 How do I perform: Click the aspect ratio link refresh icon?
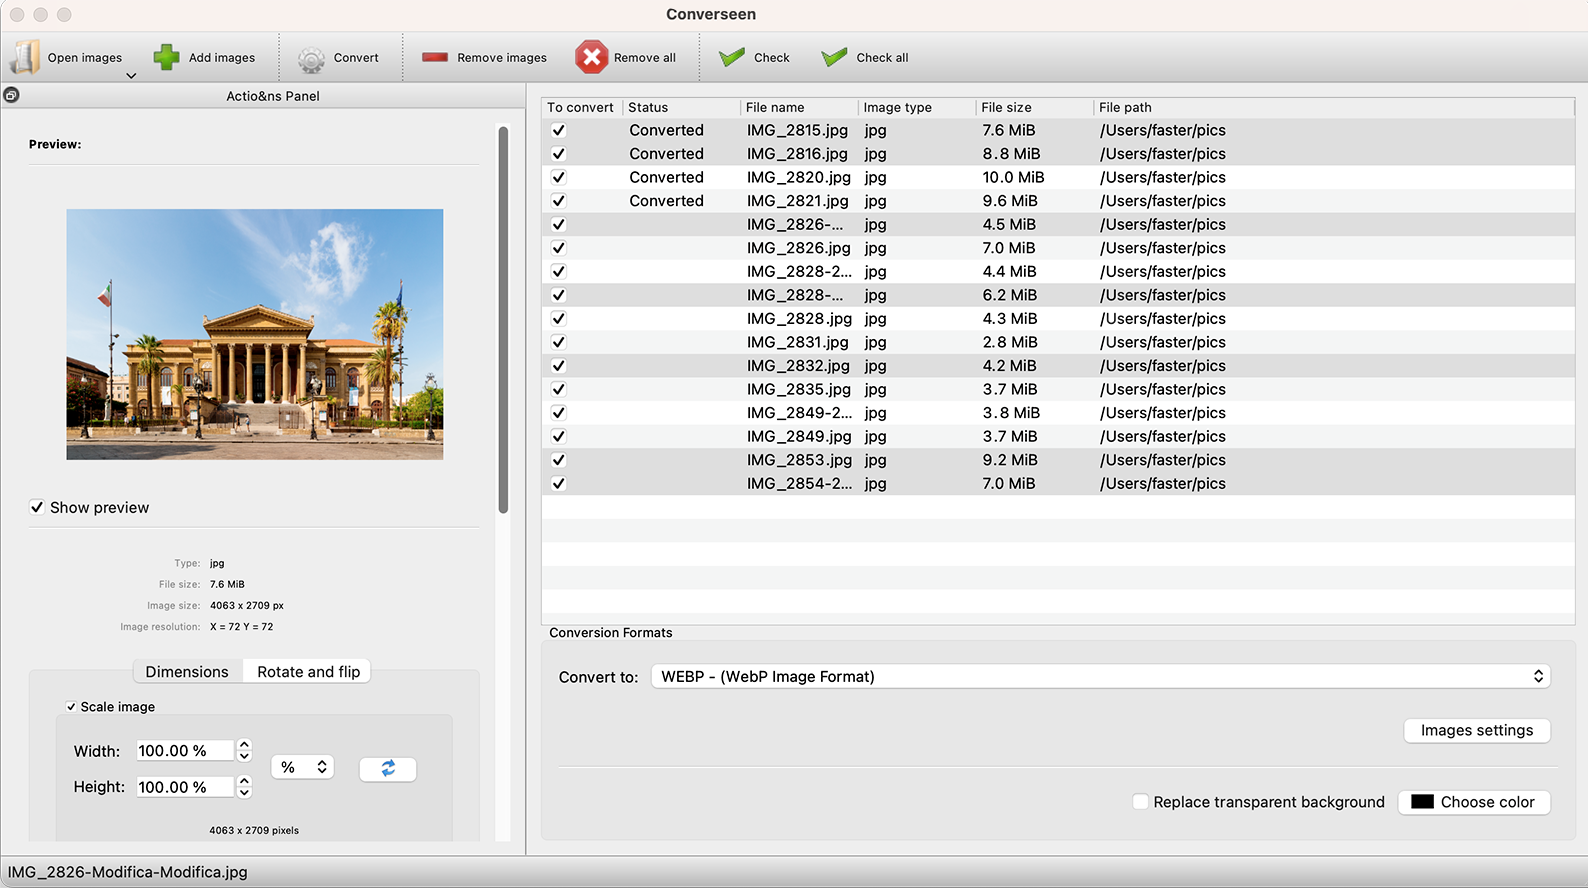388,768
